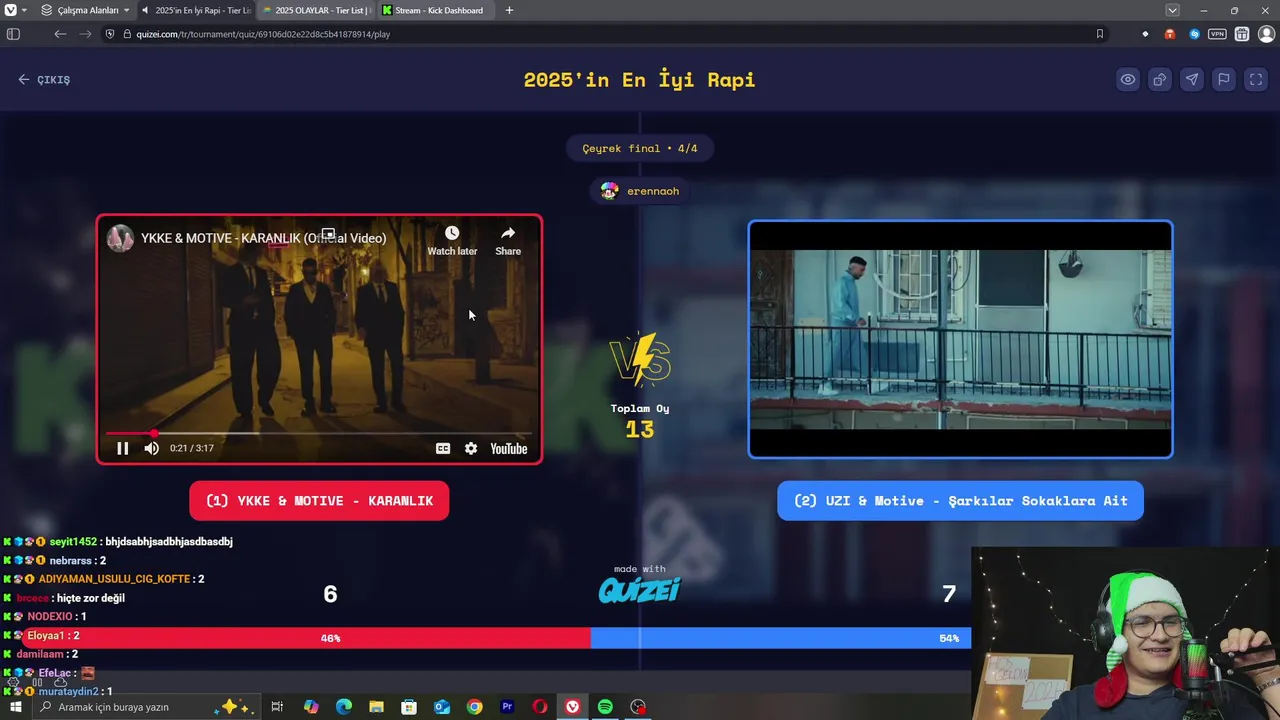Click the channel avatar in video title
Viewport: 1280px width, 720px height.
pyautogui.click(x=121, y=238)
